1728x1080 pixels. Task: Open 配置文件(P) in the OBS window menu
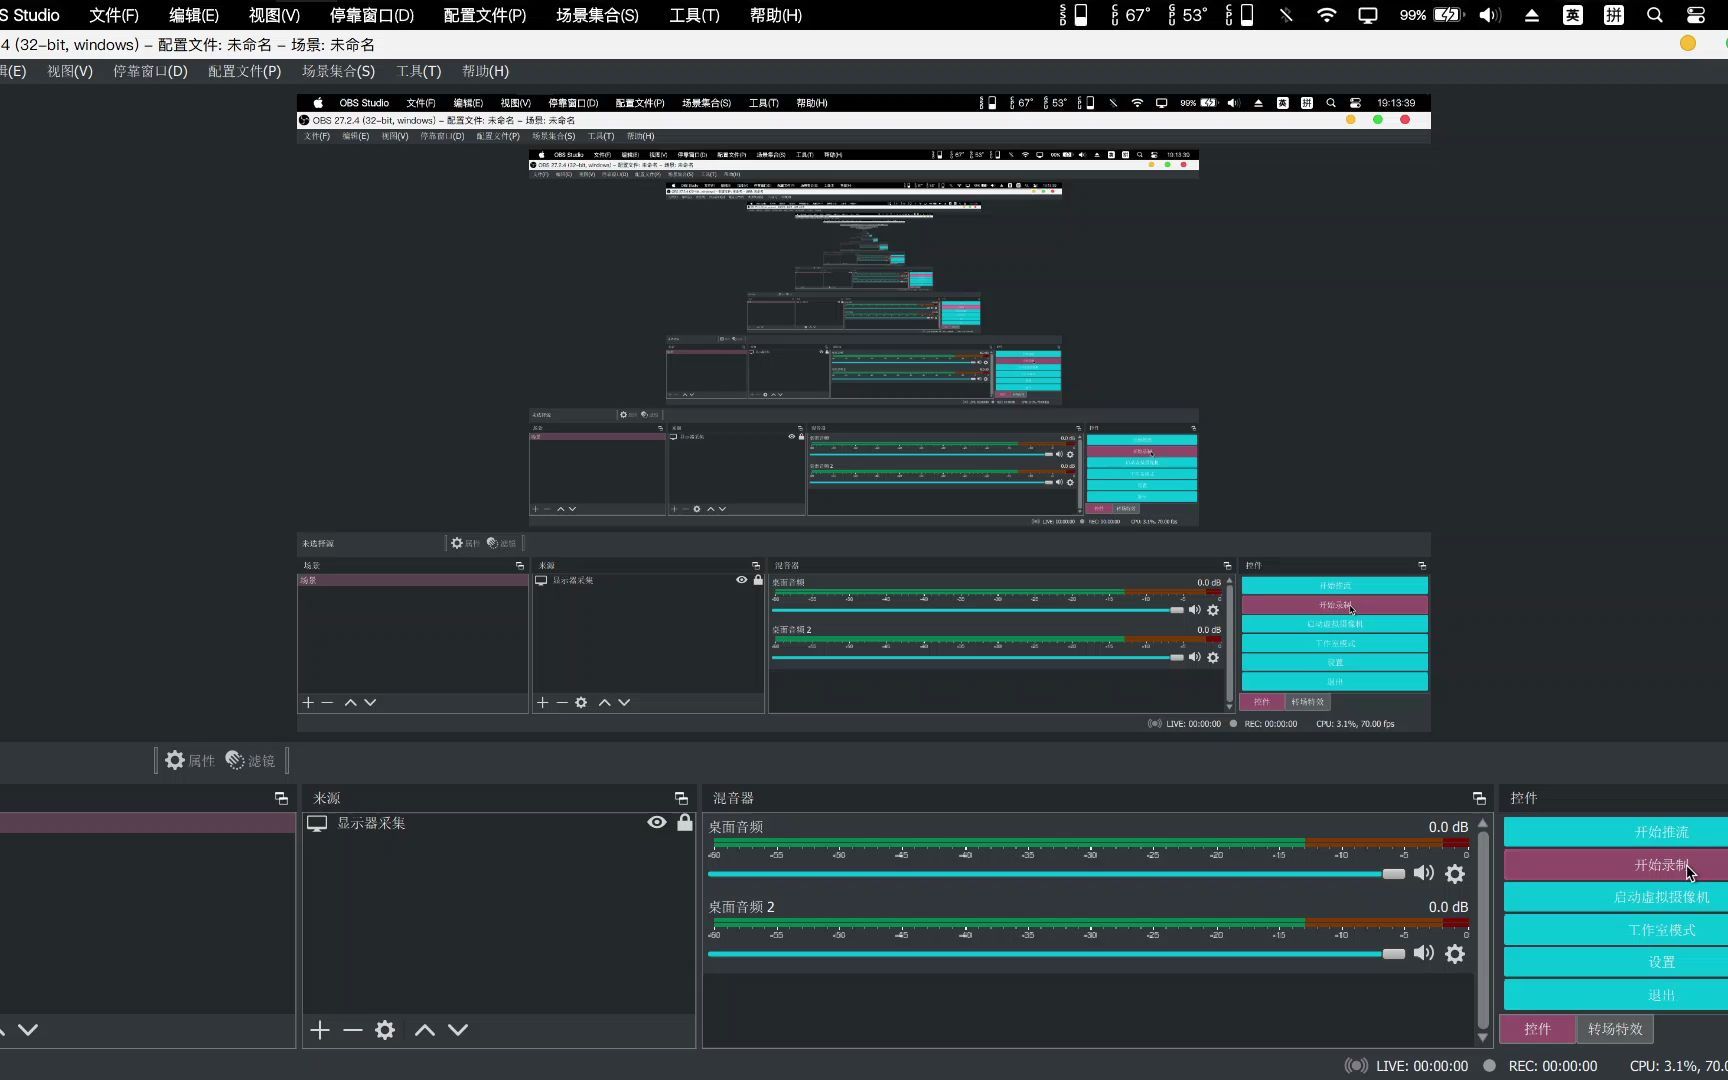tap(244, 71)
